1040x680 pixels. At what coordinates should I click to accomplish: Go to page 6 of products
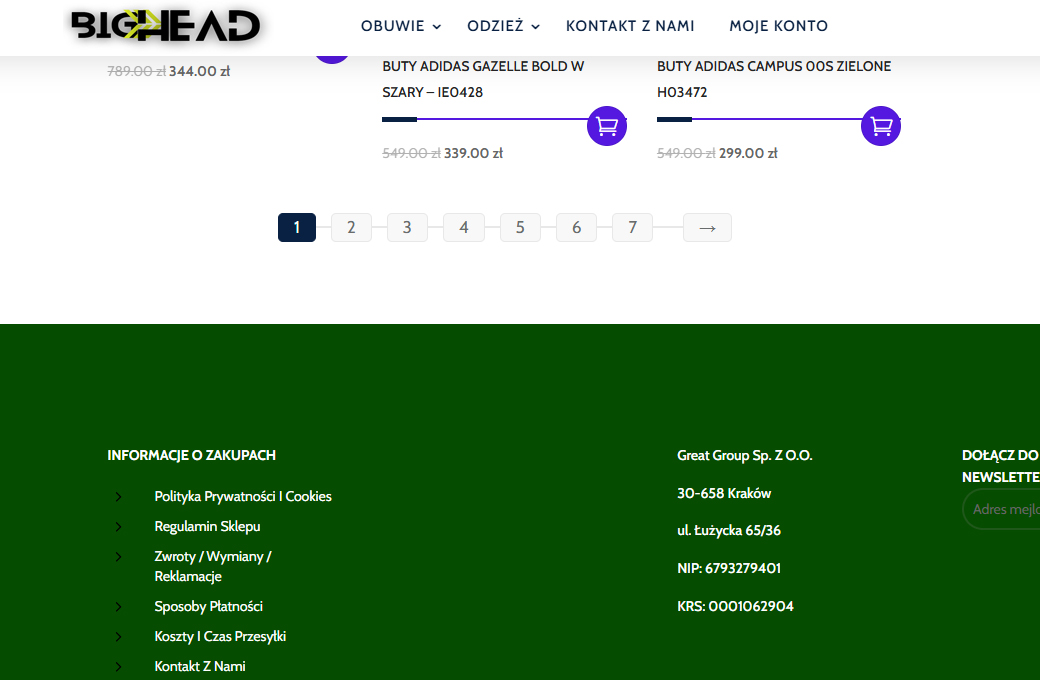click(x=576, y=228)
